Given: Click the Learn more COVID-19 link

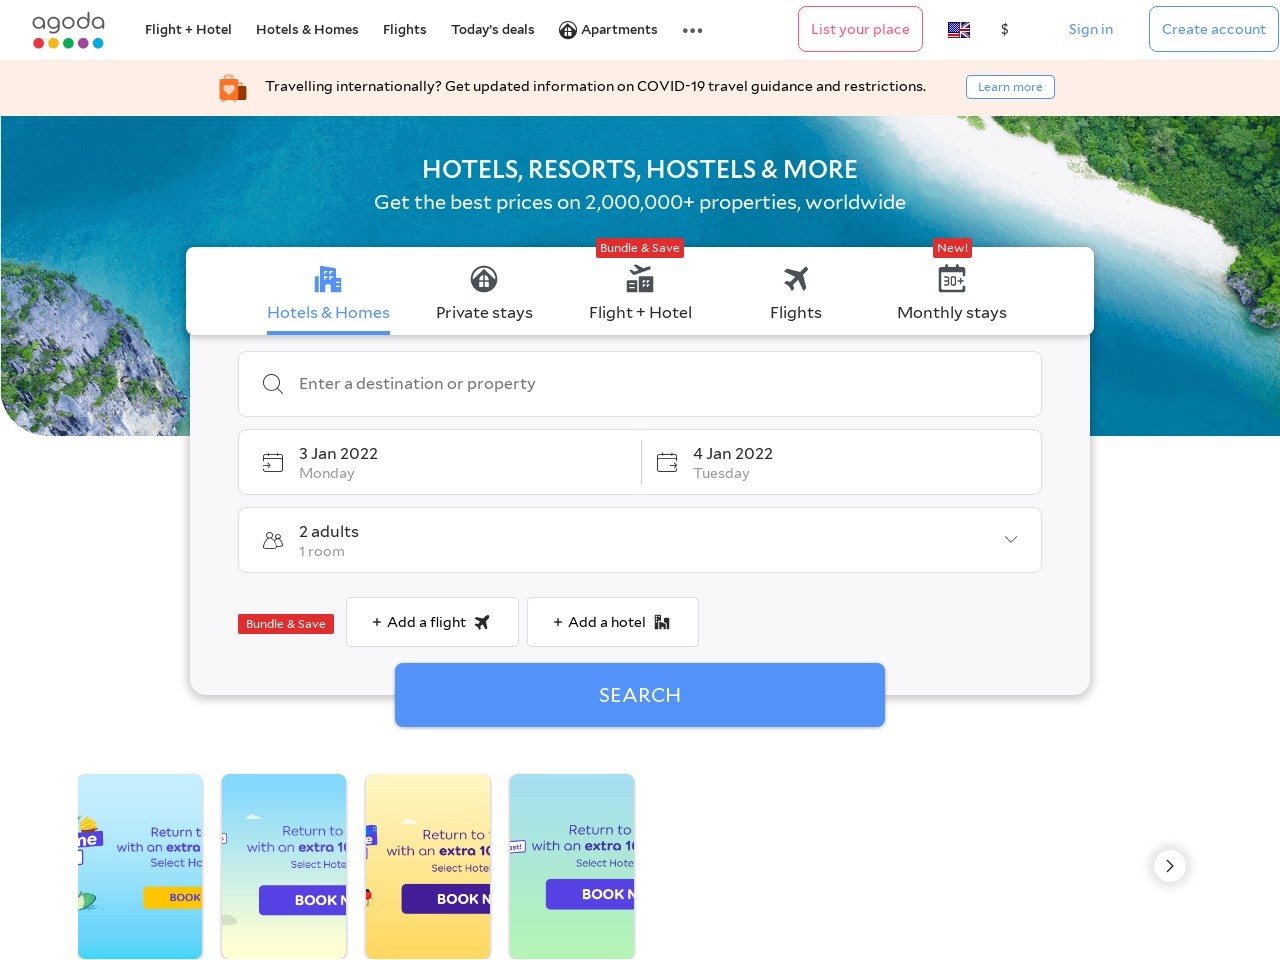Looking at the screenshot, I should click(1010, 87).
